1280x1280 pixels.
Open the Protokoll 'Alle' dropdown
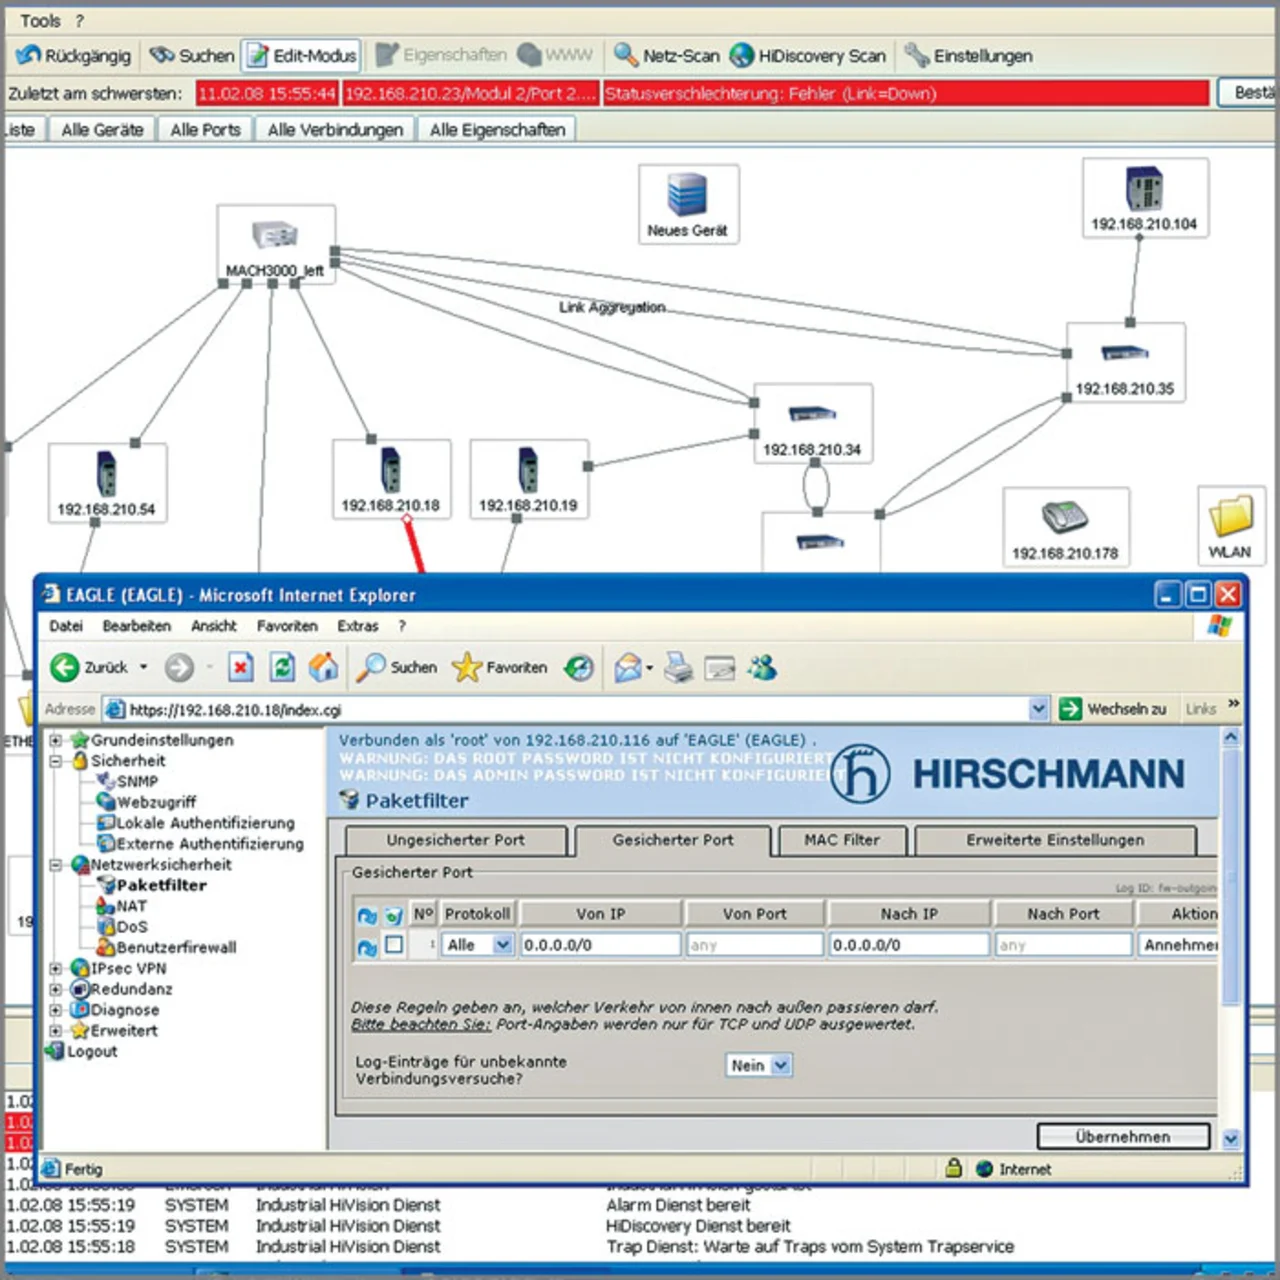tap(502, 945)
